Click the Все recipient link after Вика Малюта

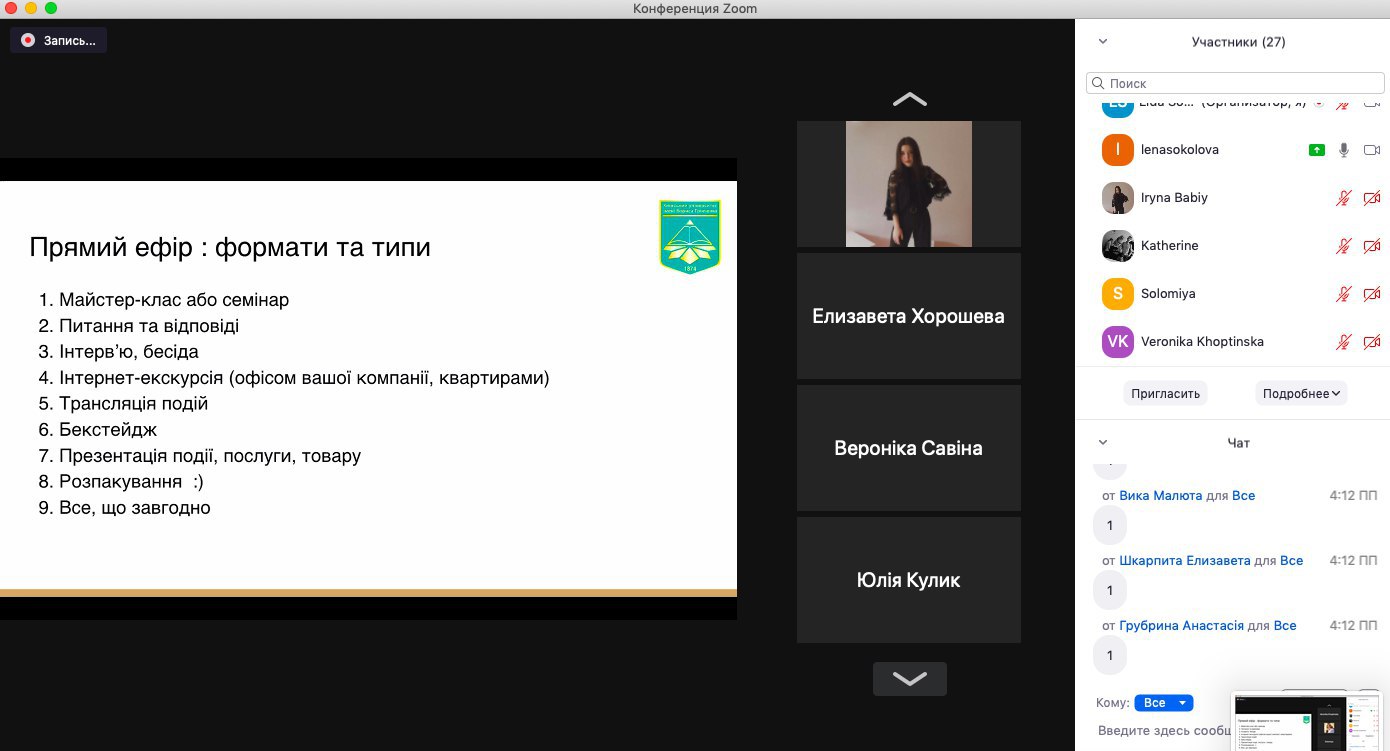[1243, 496]
